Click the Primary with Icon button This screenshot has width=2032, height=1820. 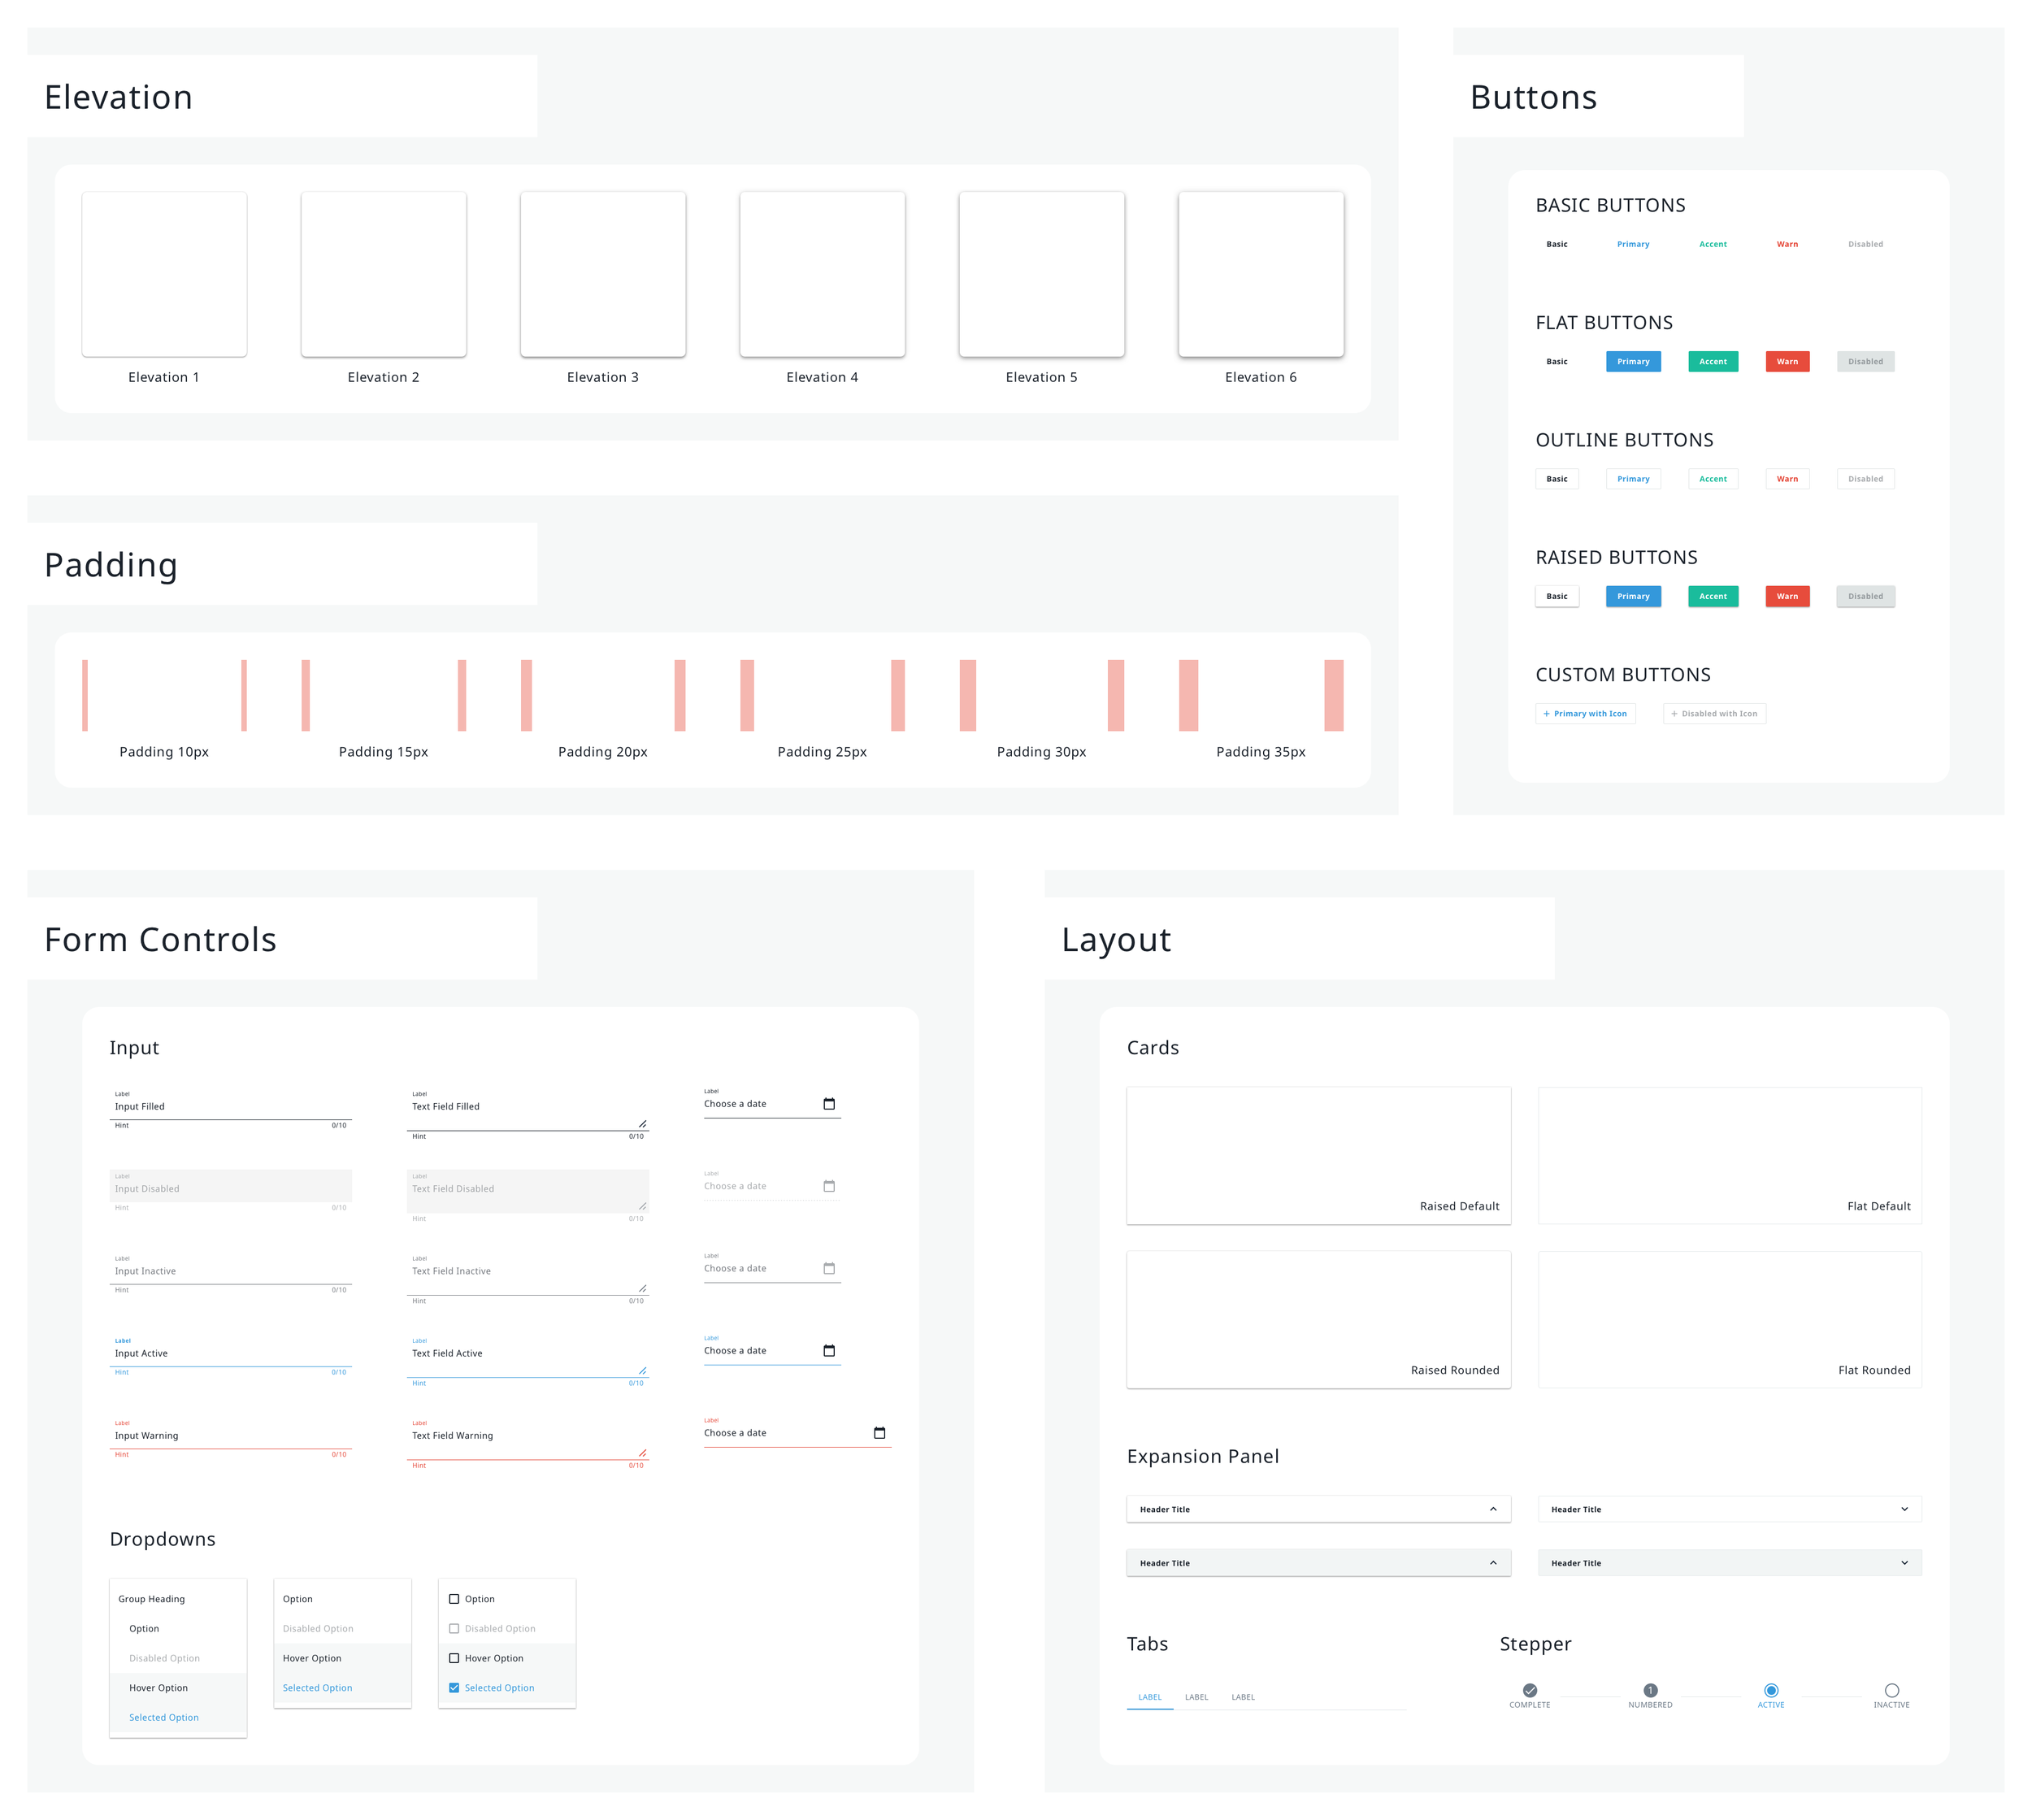point(1585,714)
